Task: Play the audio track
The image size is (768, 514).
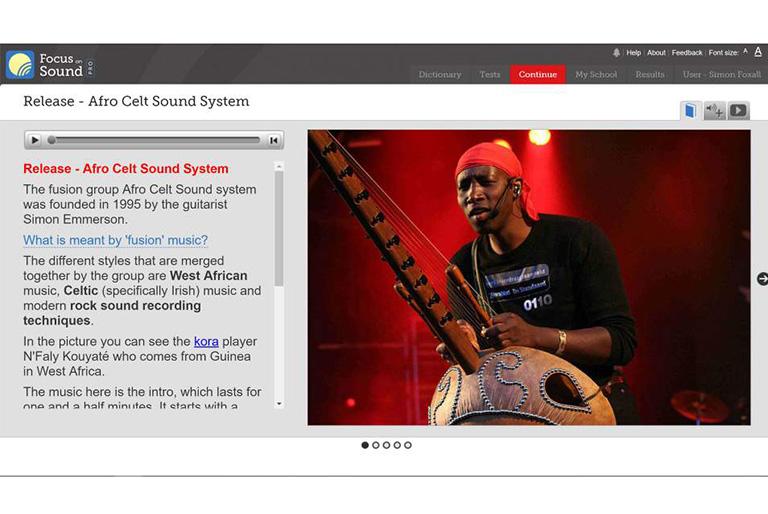Action: tap(35, 140)
